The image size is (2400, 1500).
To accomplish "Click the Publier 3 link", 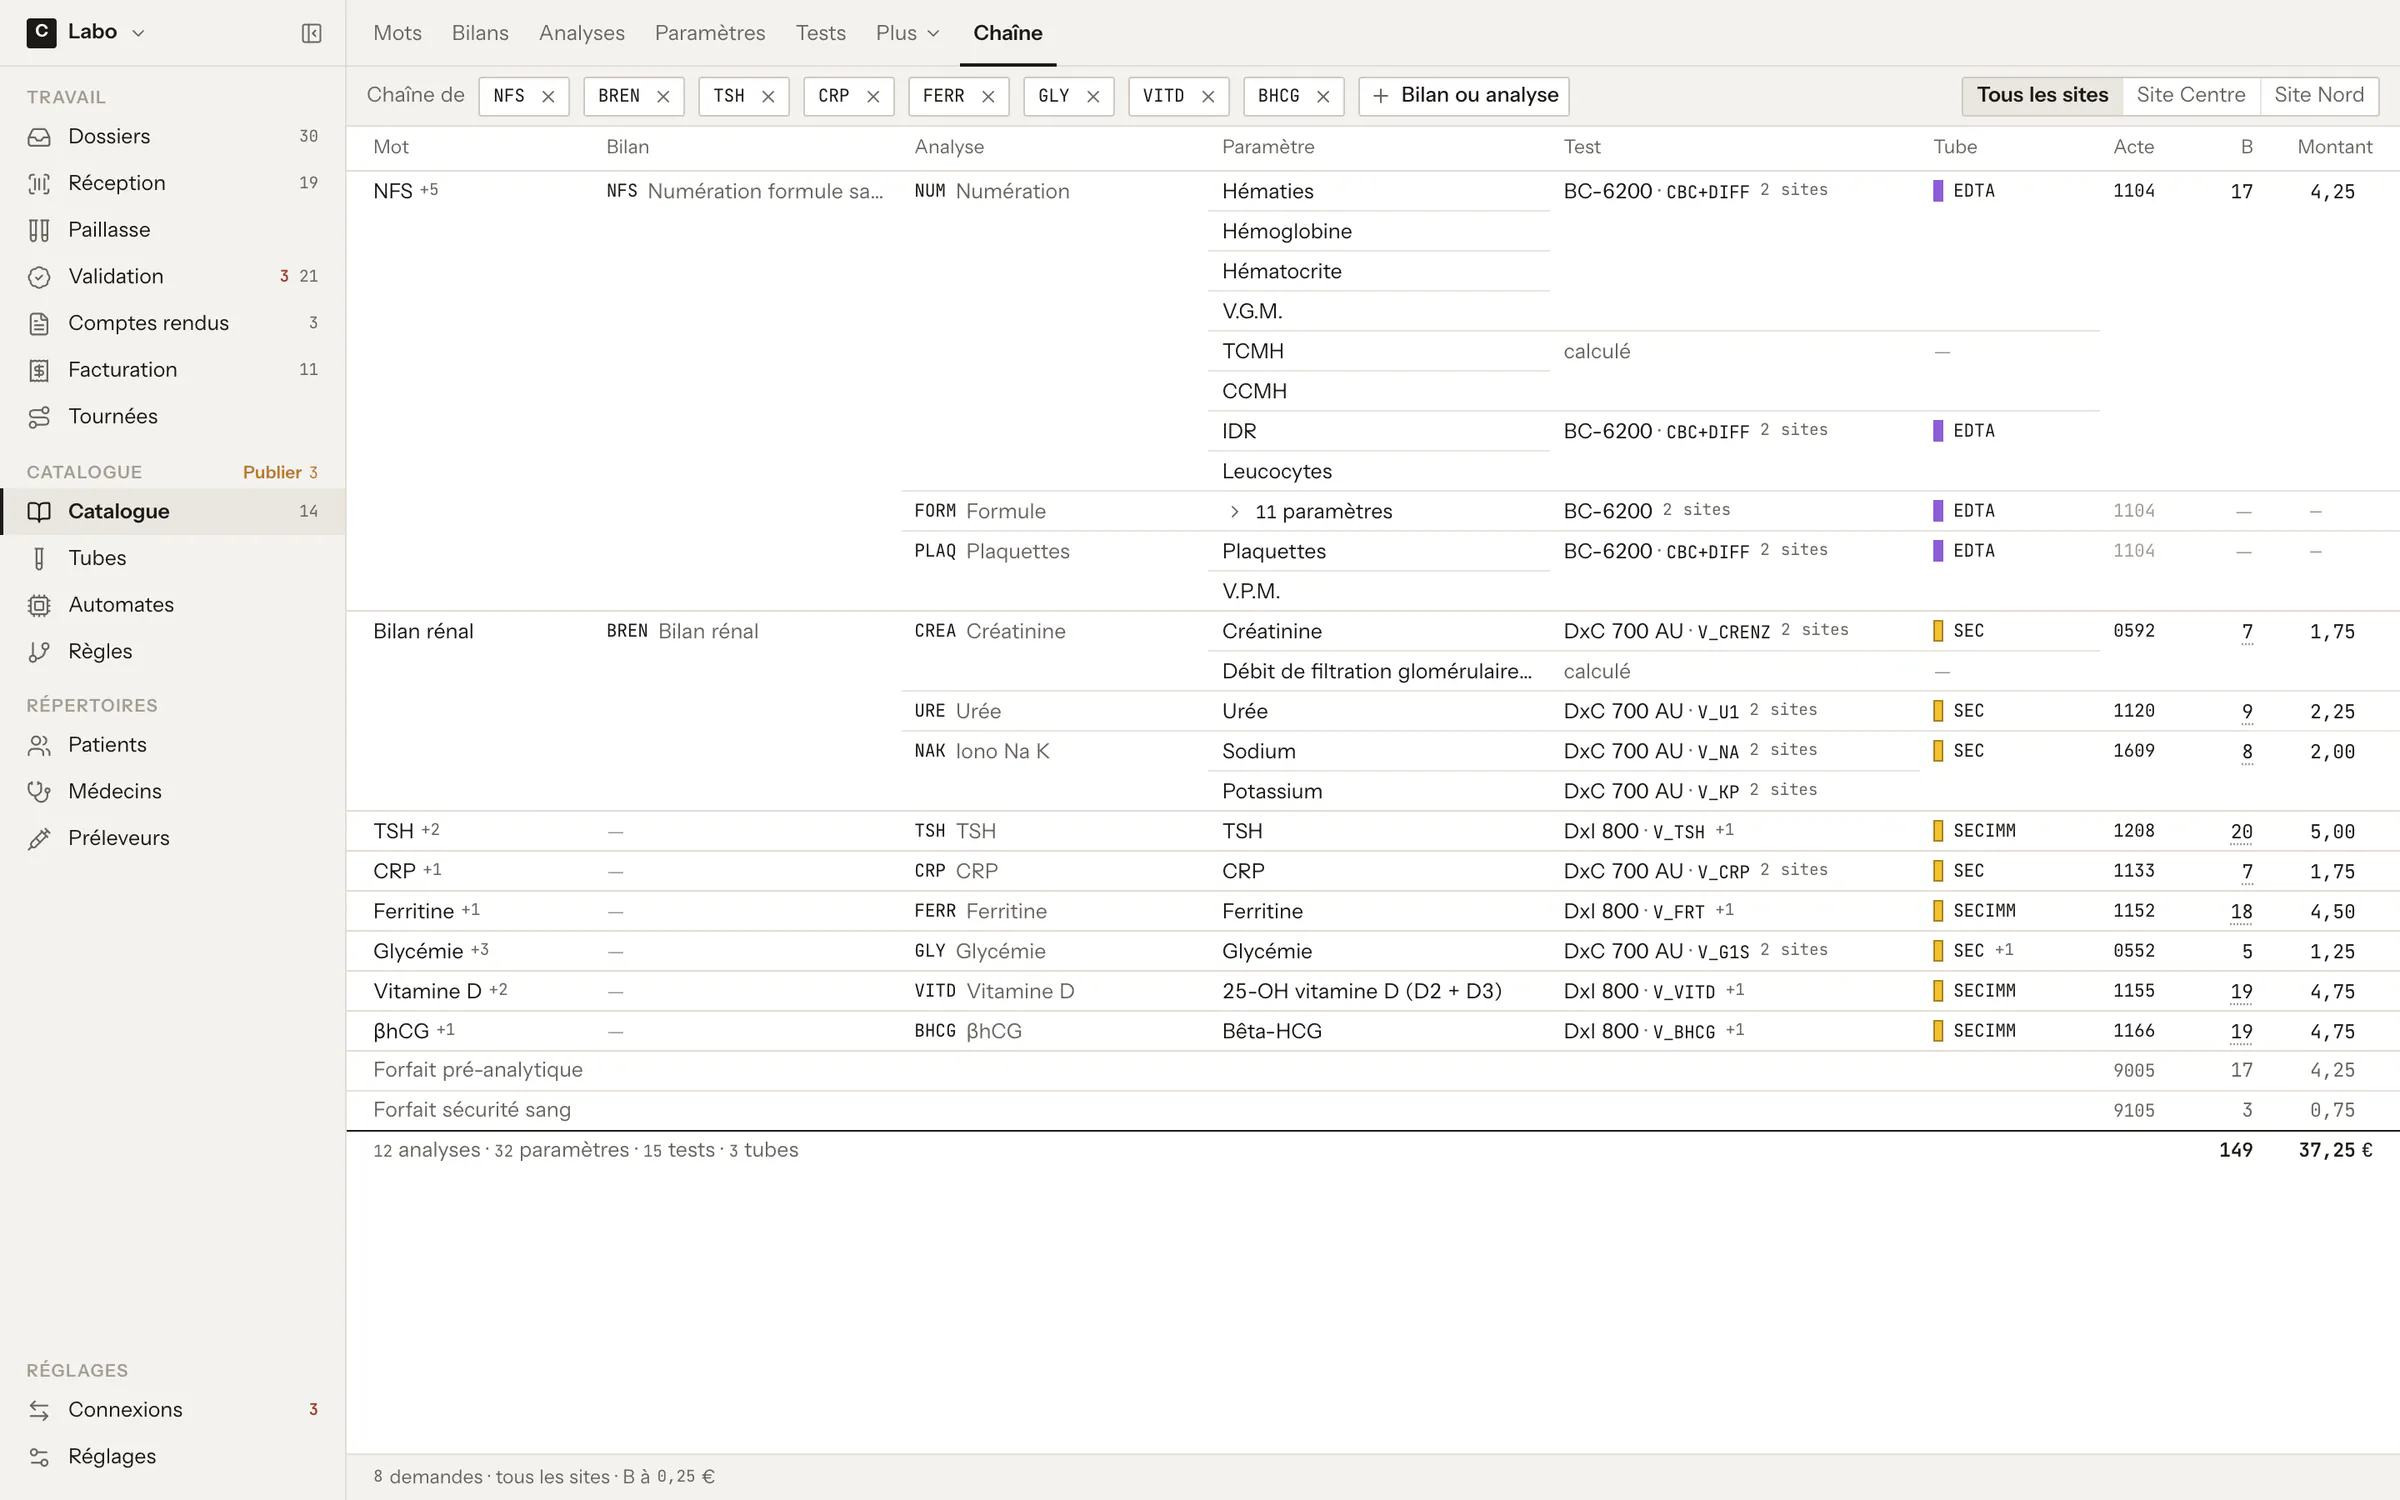I will pyautogui.click(x=280, y=472).
